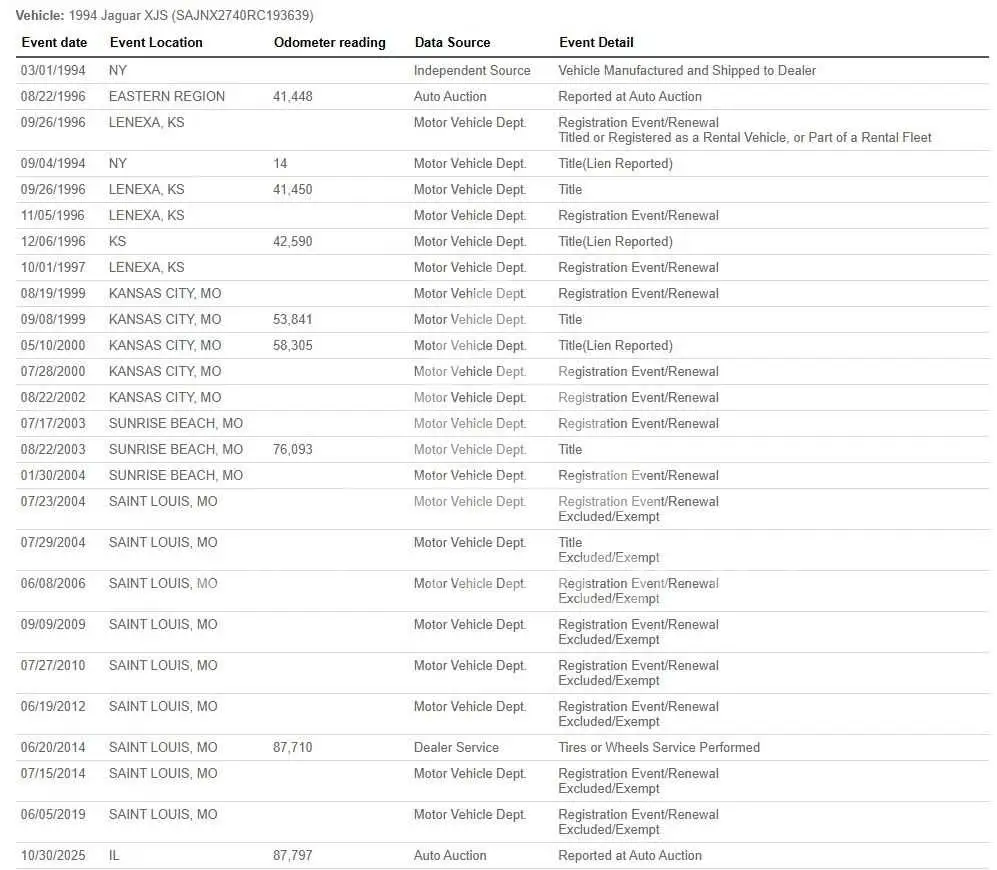Click the 09/04/1994 Title(Lien Reported) detail
Viewport: 997px width, 870px height.
(615, 164)
